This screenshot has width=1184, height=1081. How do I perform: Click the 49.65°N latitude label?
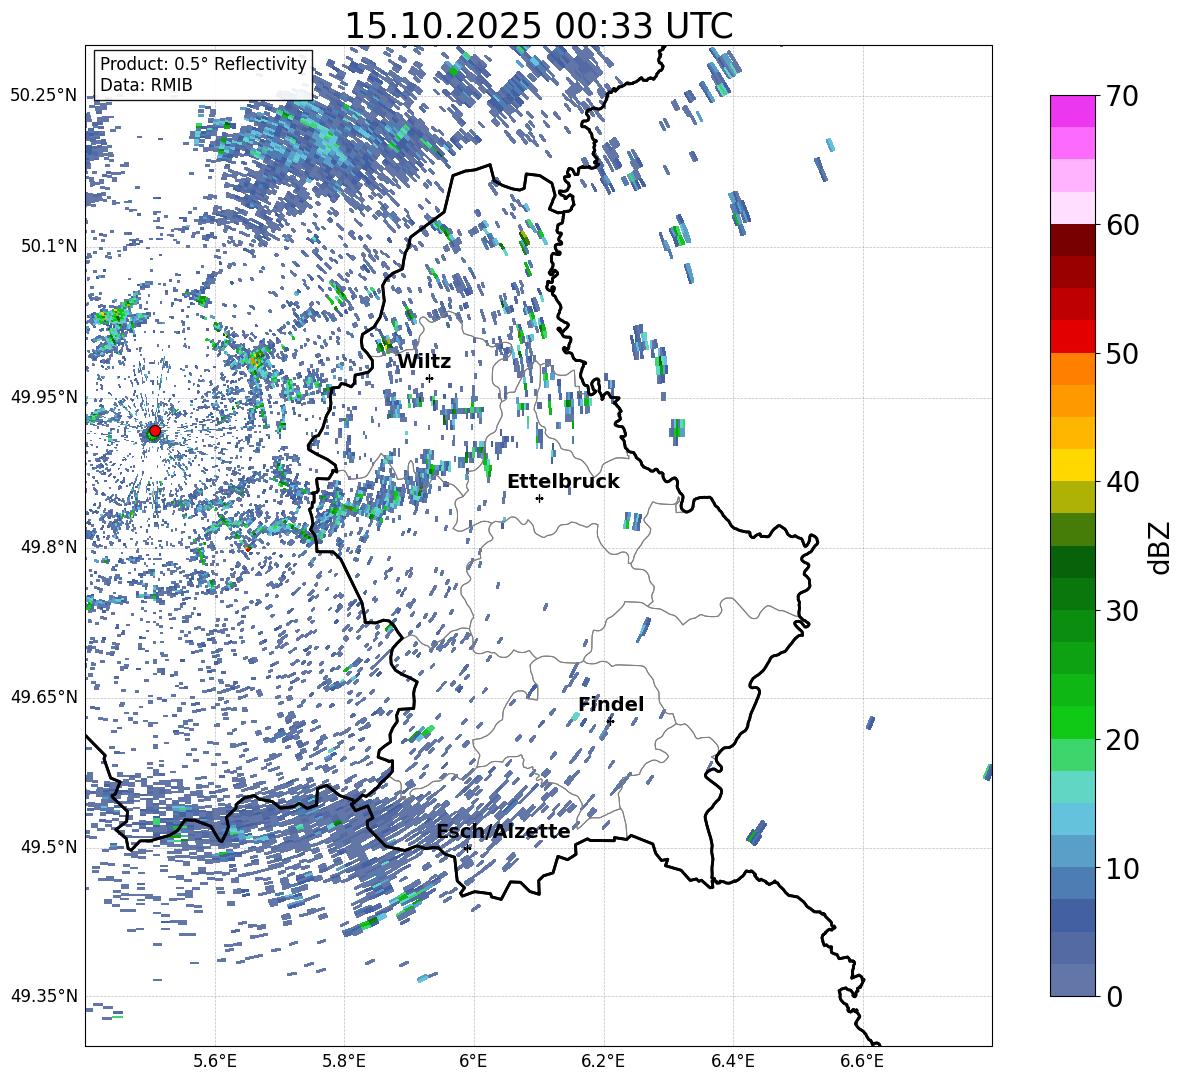pos(44,696)
